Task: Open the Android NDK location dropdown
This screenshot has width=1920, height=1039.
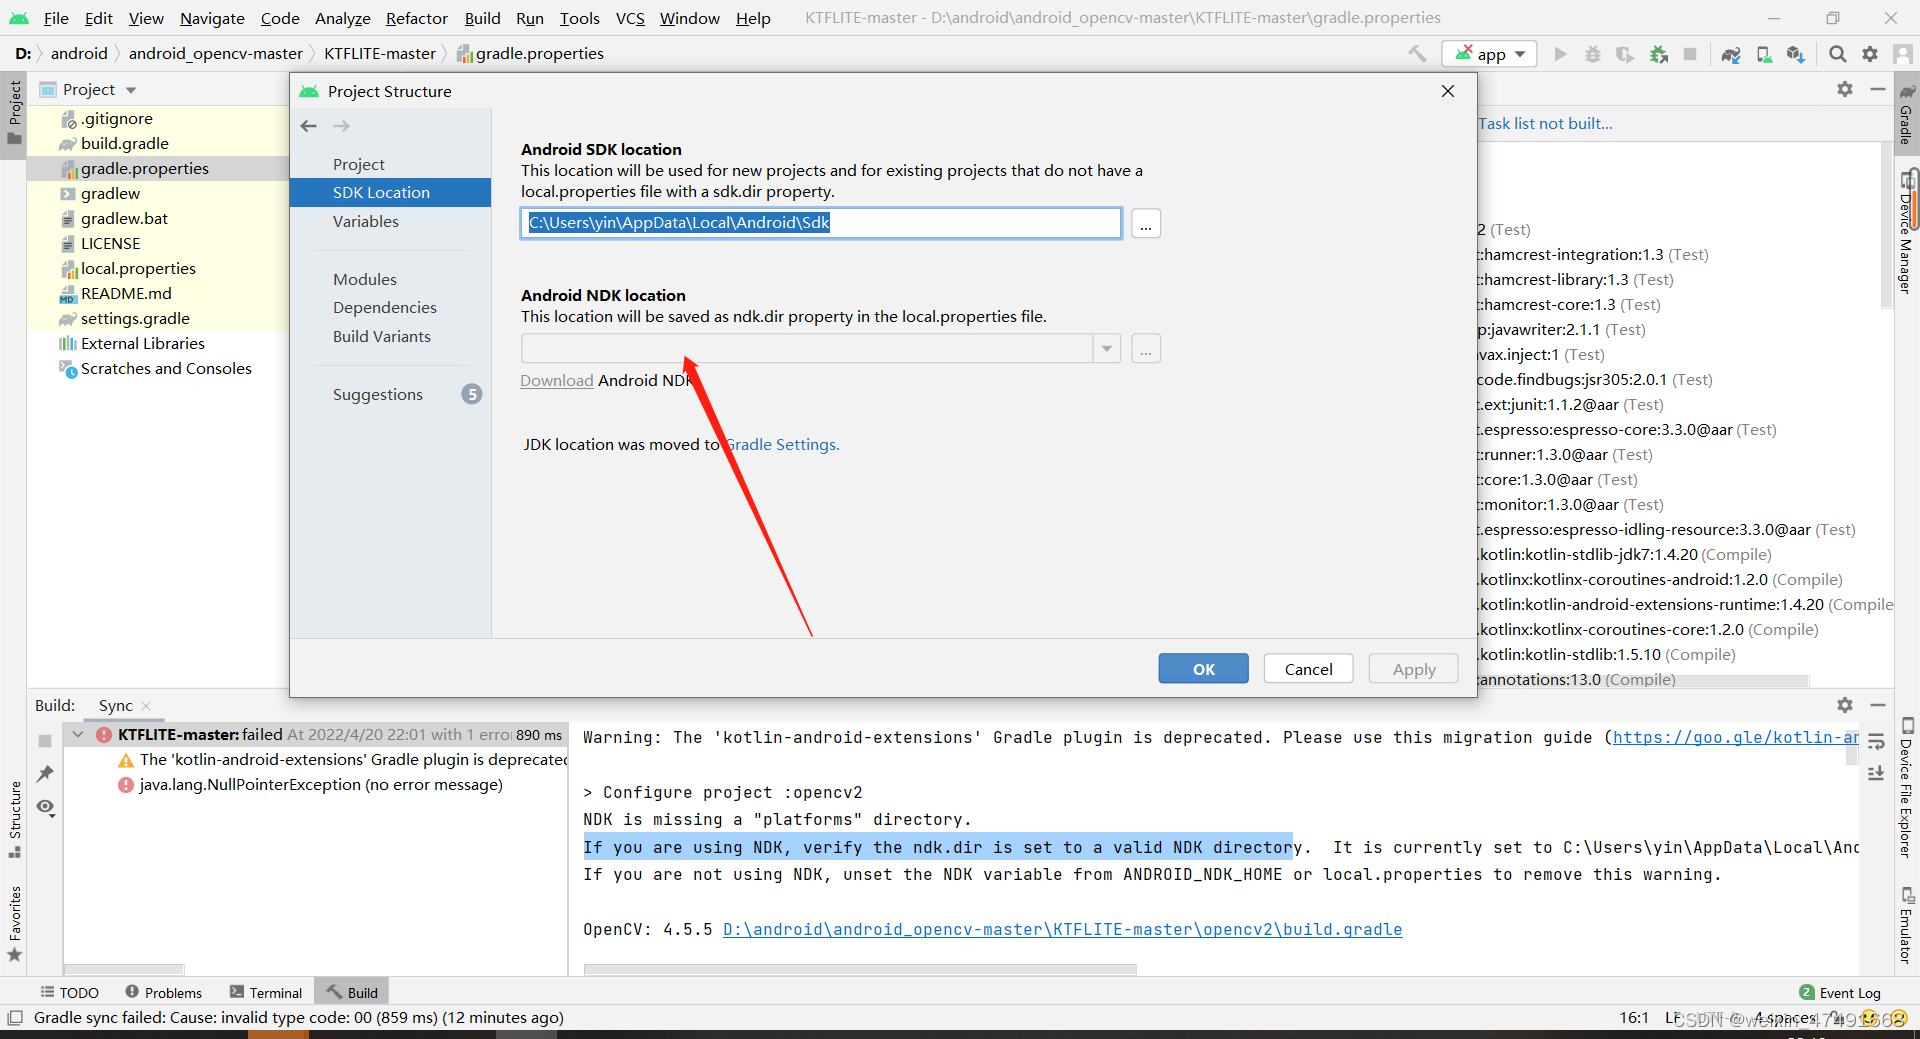Action: tap(1107, 349)
